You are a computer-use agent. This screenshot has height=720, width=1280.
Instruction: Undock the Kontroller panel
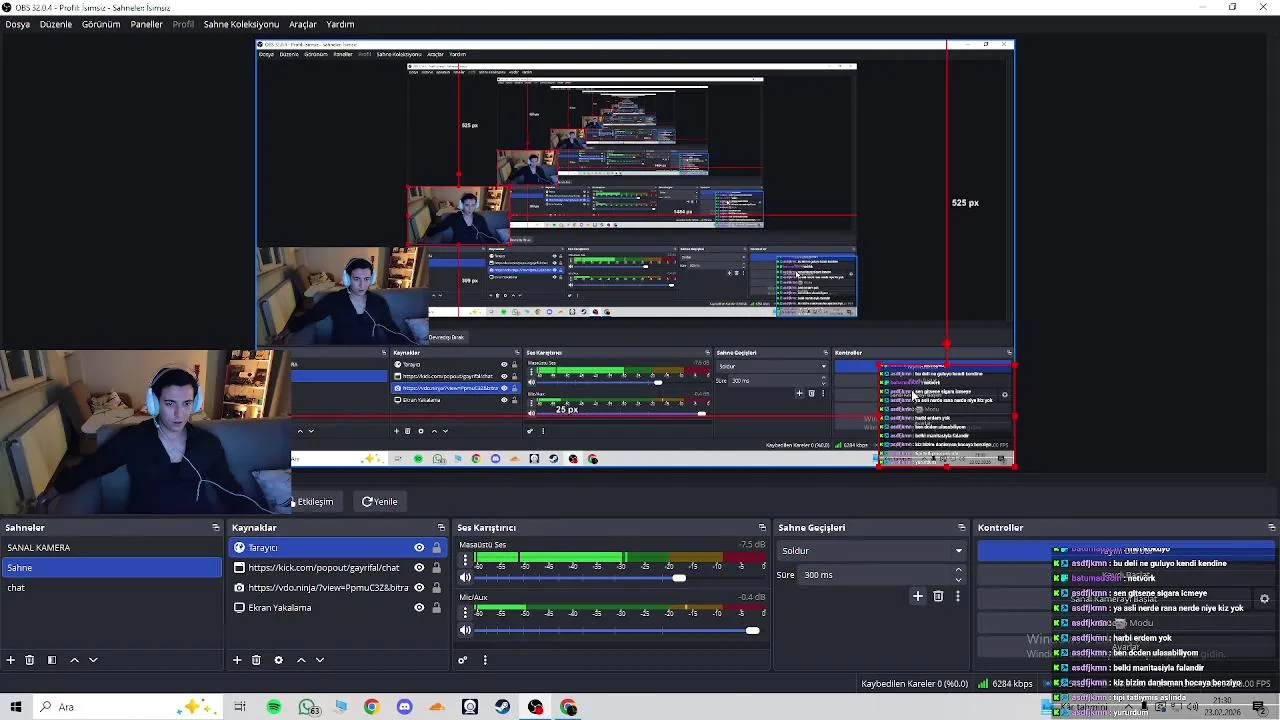pos(1271,528)
